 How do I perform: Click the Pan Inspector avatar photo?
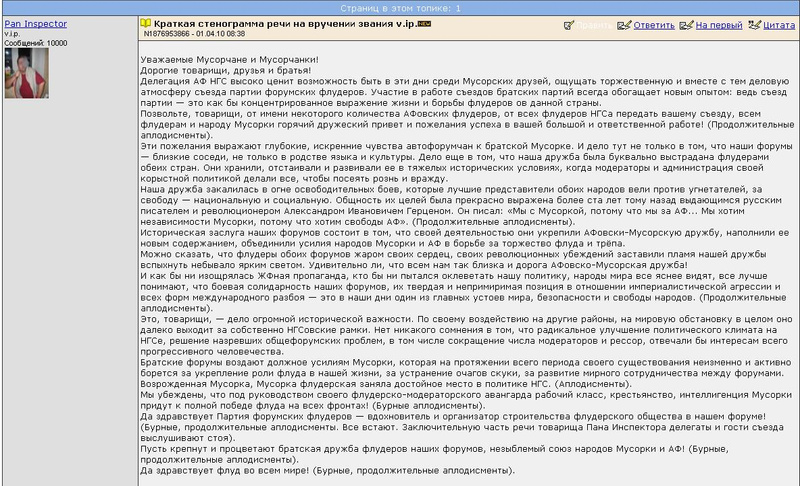(27, 73)
